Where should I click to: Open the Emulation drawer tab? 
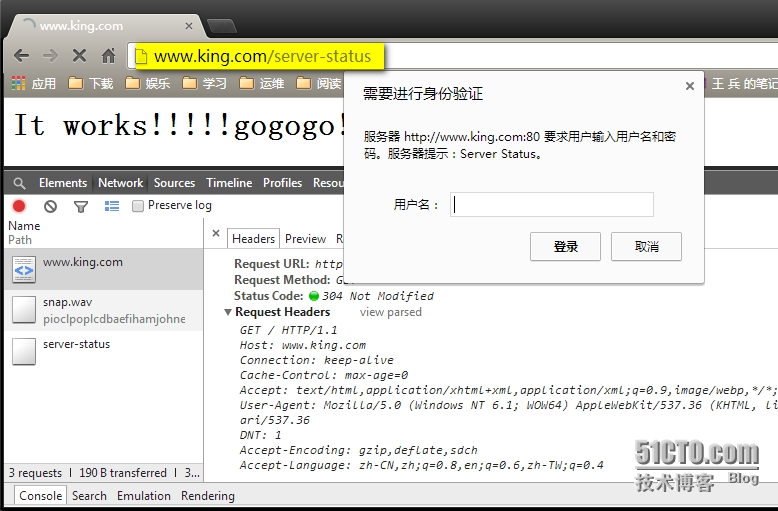[144, 496]
